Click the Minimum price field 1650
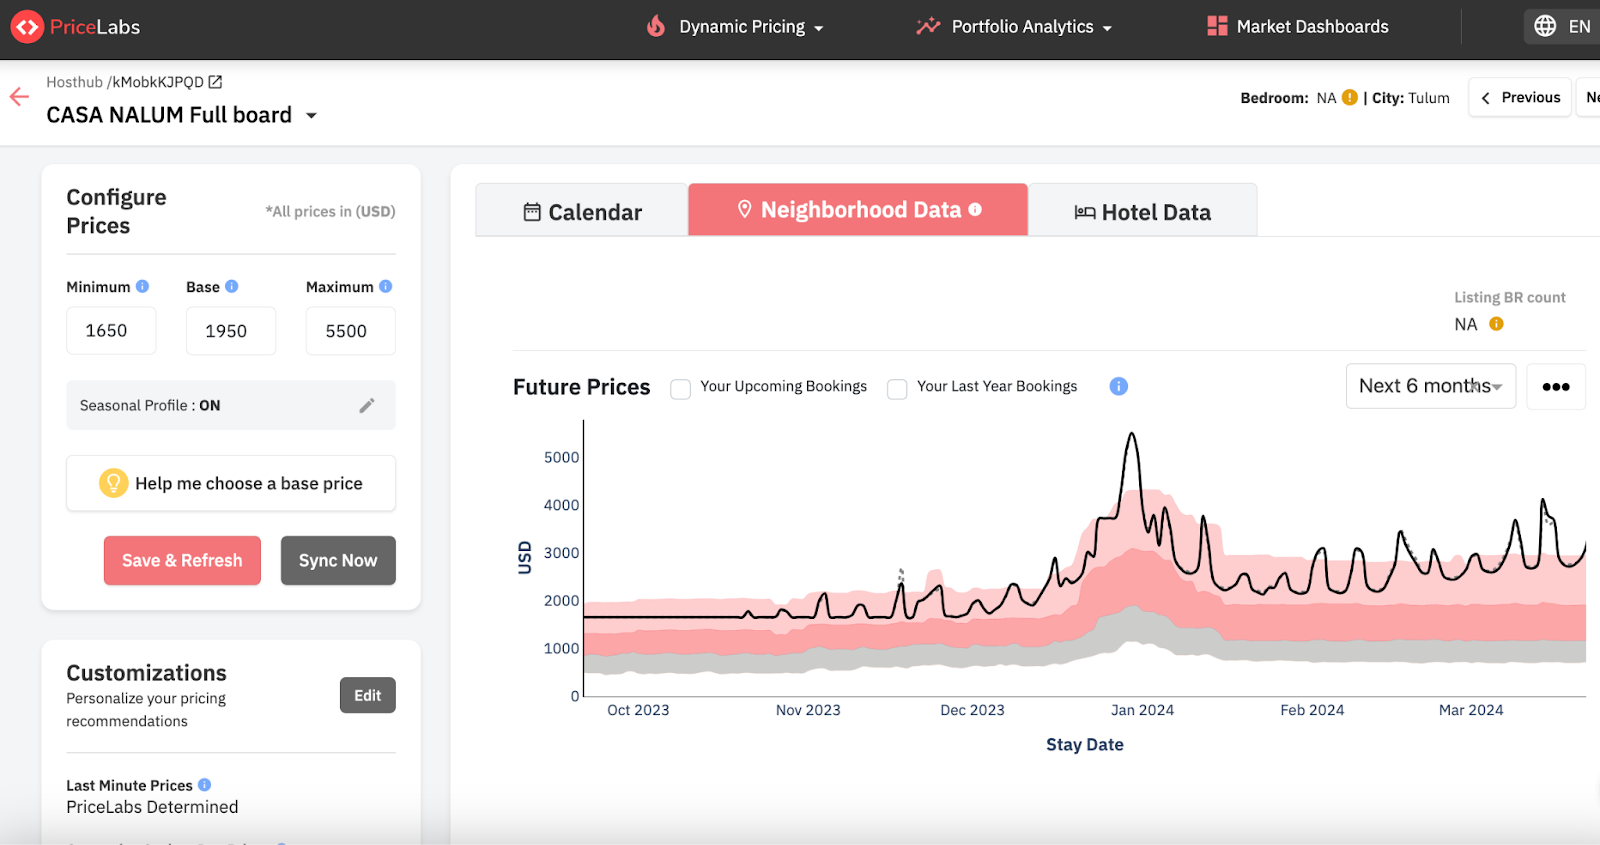 (x=111, y=331)
